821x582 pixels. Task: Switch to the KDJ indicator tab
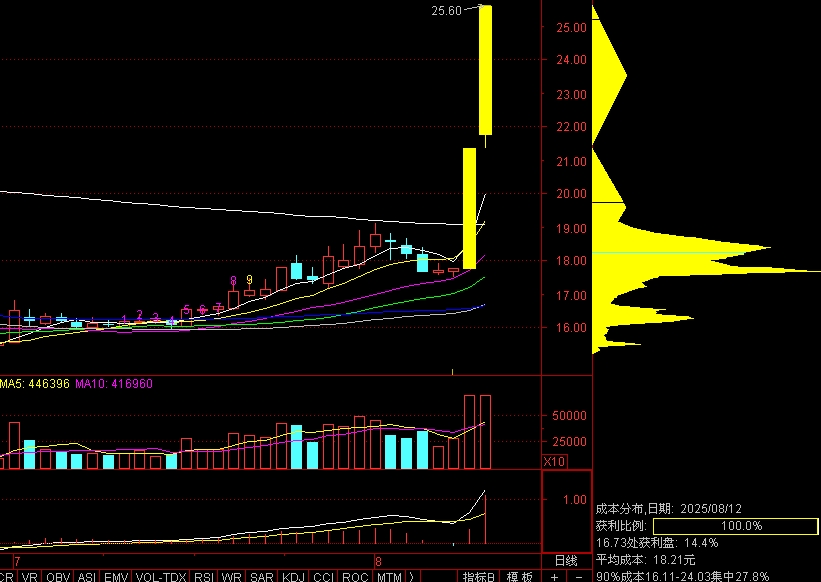(293, 577)
